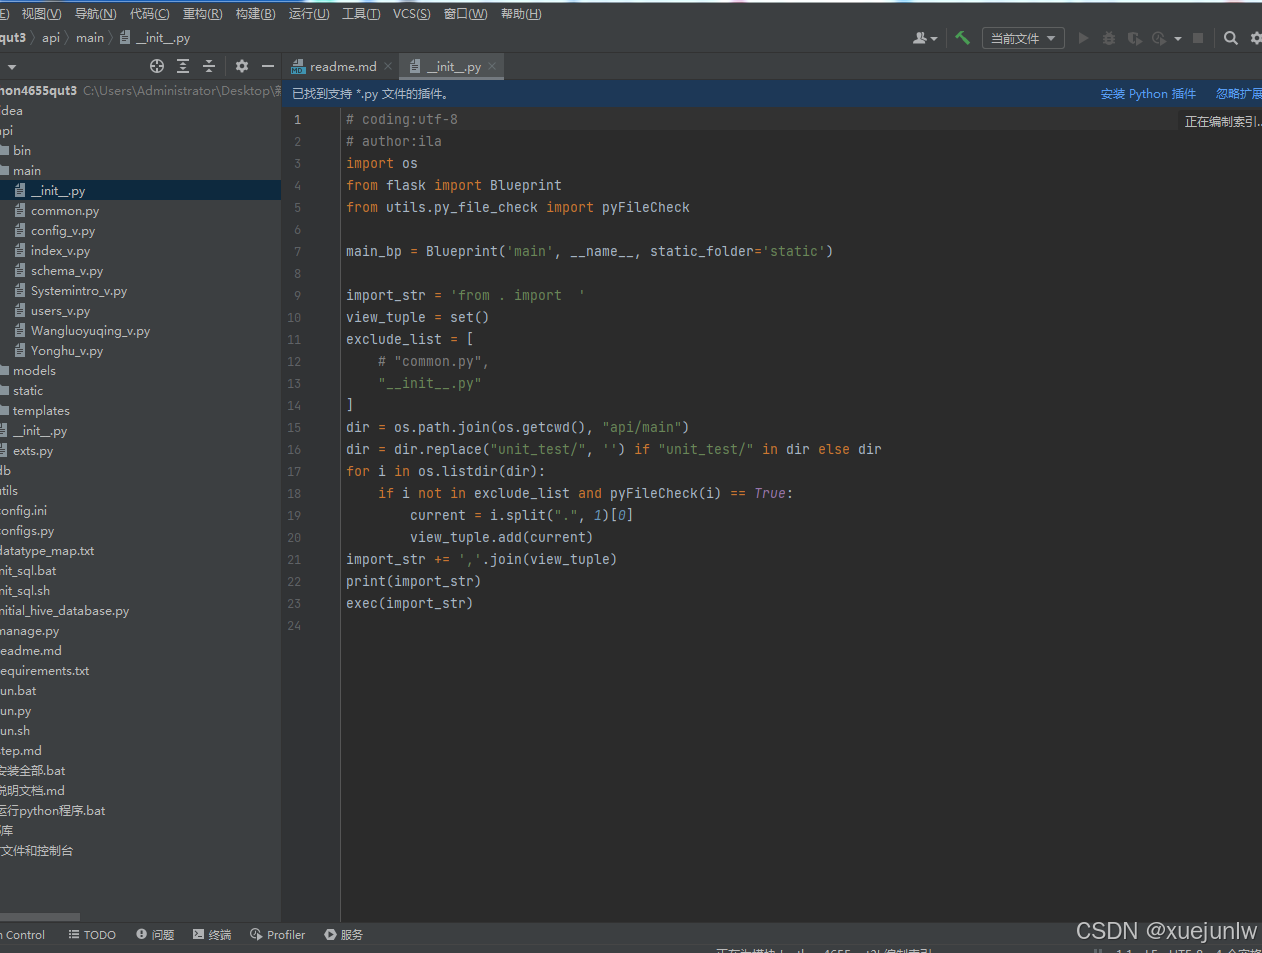Select Wangluoyuqing_v.py in project tree
The width and height of the screenshot is (1262, 953).
coord(90,331)
